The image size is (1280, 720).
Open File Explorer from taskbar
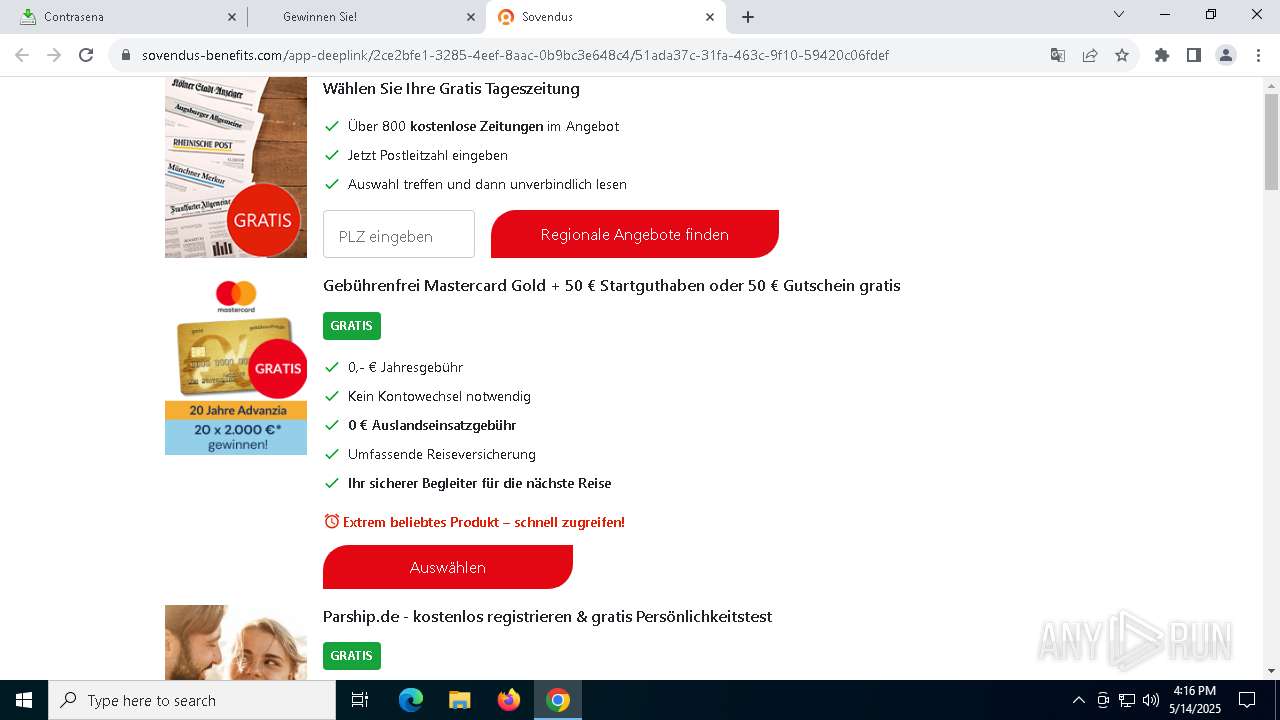coord(459,700)
